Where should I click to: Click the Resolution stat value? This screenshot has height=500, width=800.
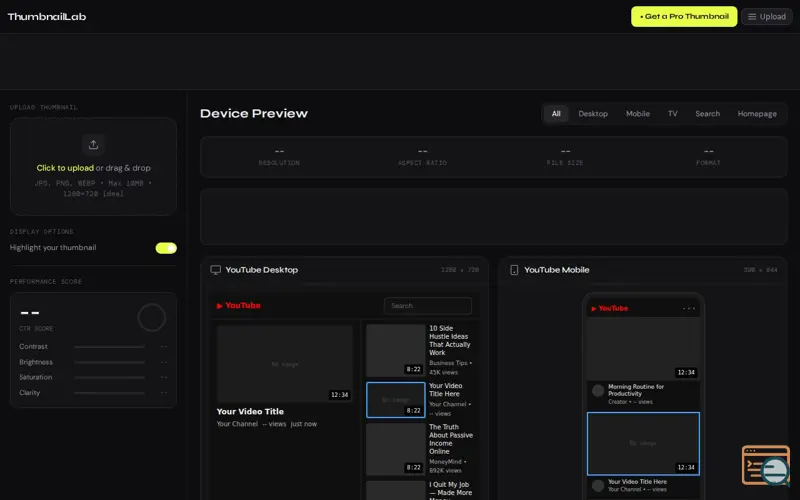(x=279, y=152)
